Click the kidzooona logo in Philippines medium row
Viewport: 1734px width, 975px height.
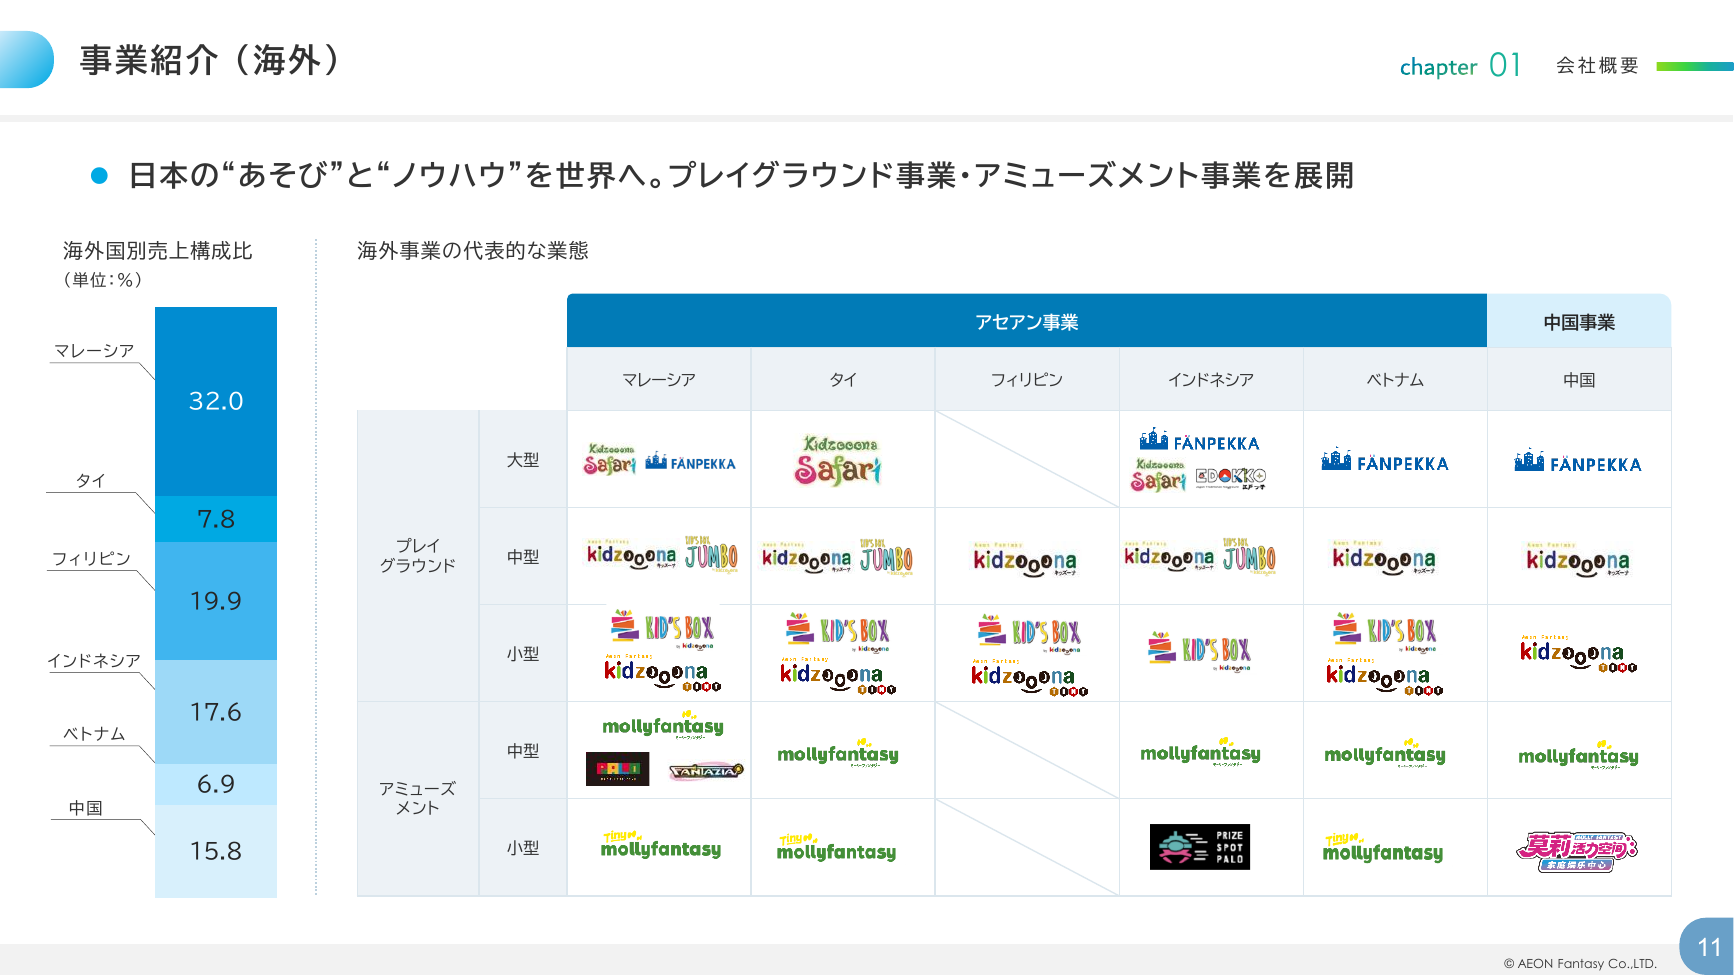click(1025, 560)
